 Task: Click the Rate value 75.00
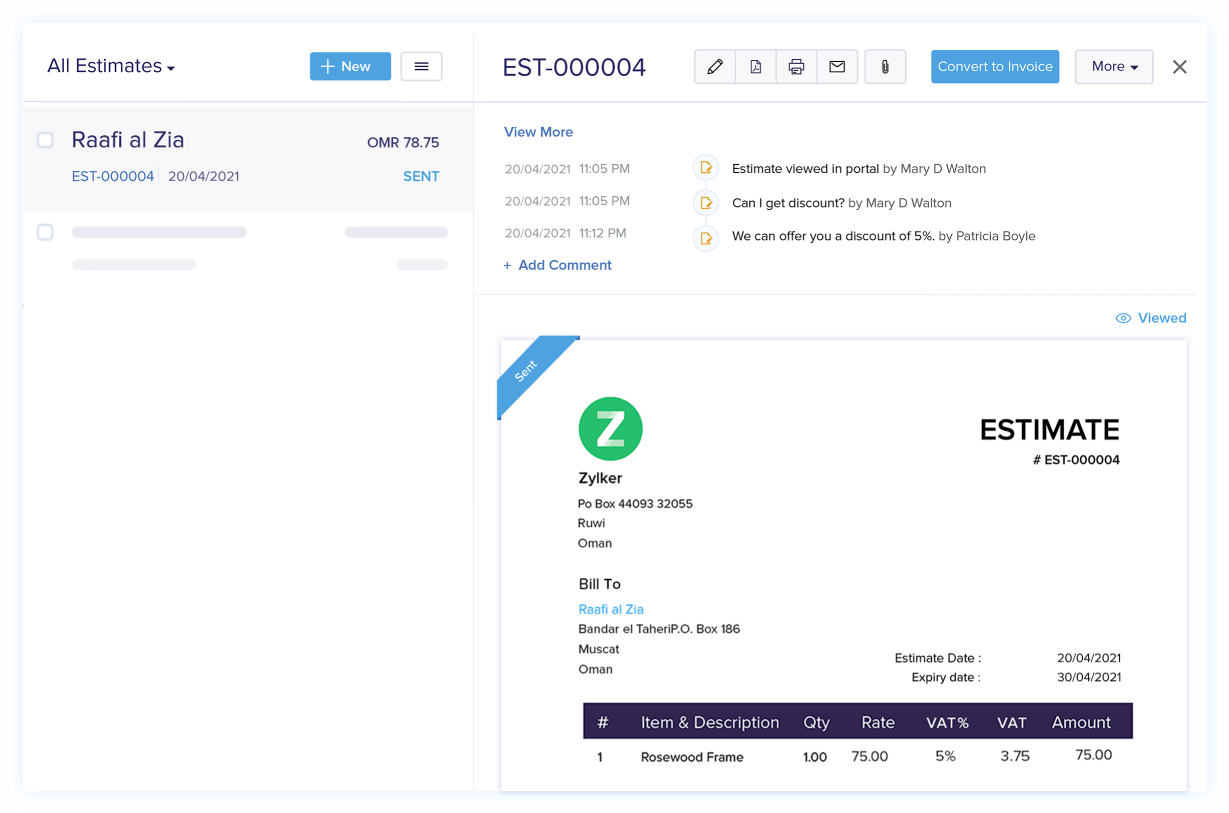(x=870, y=756)
